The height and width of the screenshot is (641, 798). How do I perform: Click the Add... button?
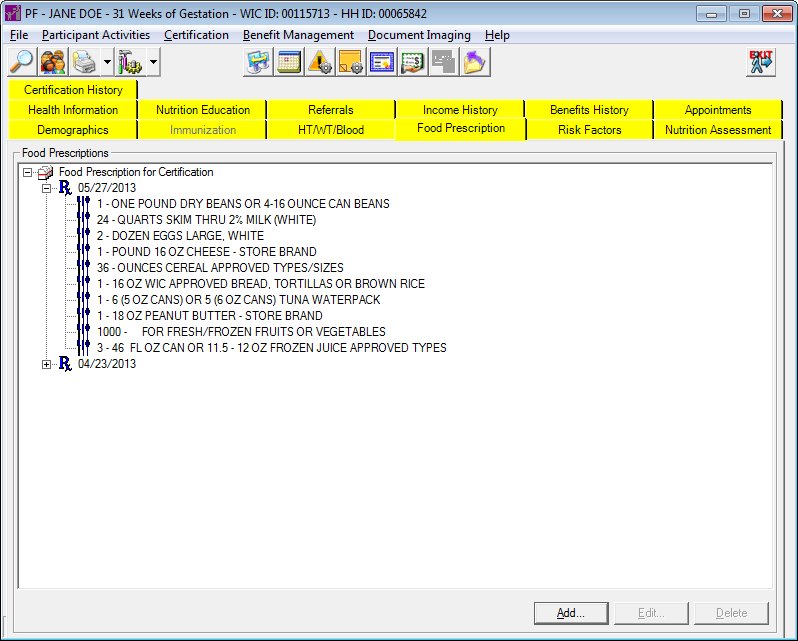[570, 612]
